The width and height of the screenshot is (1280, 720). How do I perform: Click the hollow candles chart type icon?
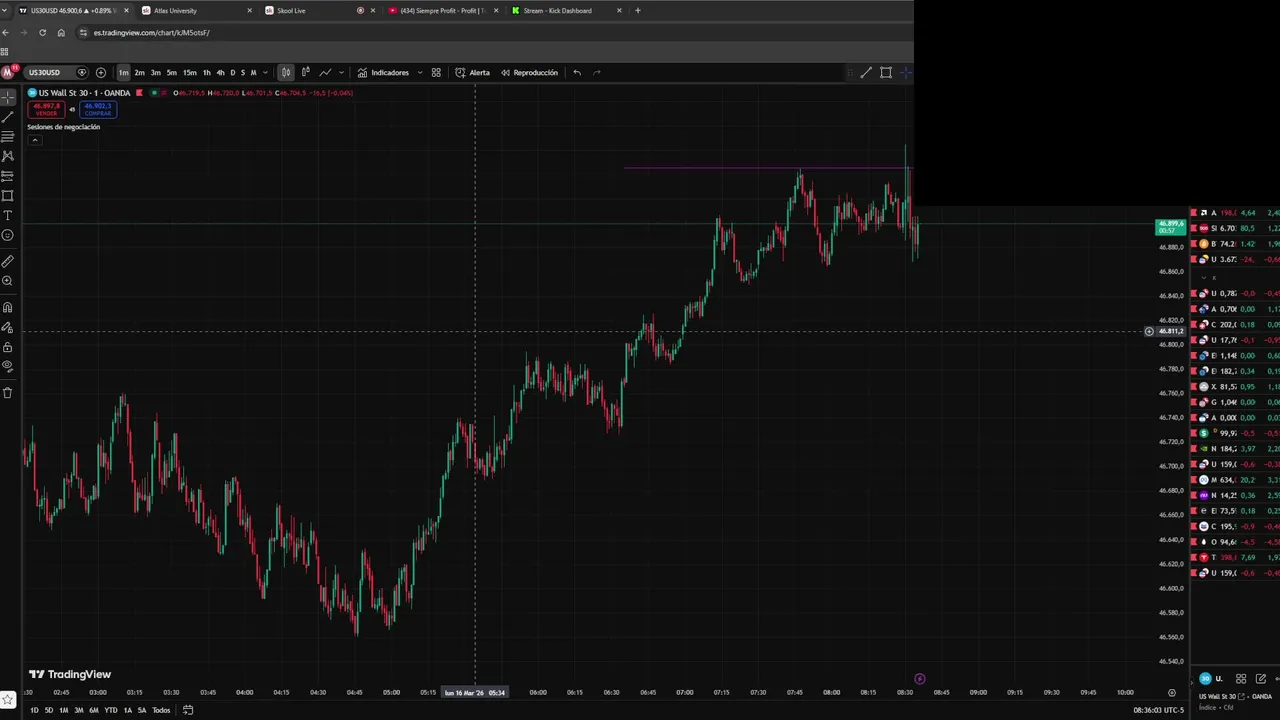pos(305,72)
